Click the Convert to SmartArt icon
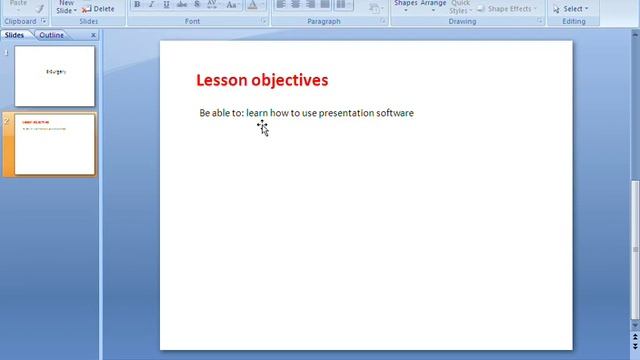 point(376,8)
